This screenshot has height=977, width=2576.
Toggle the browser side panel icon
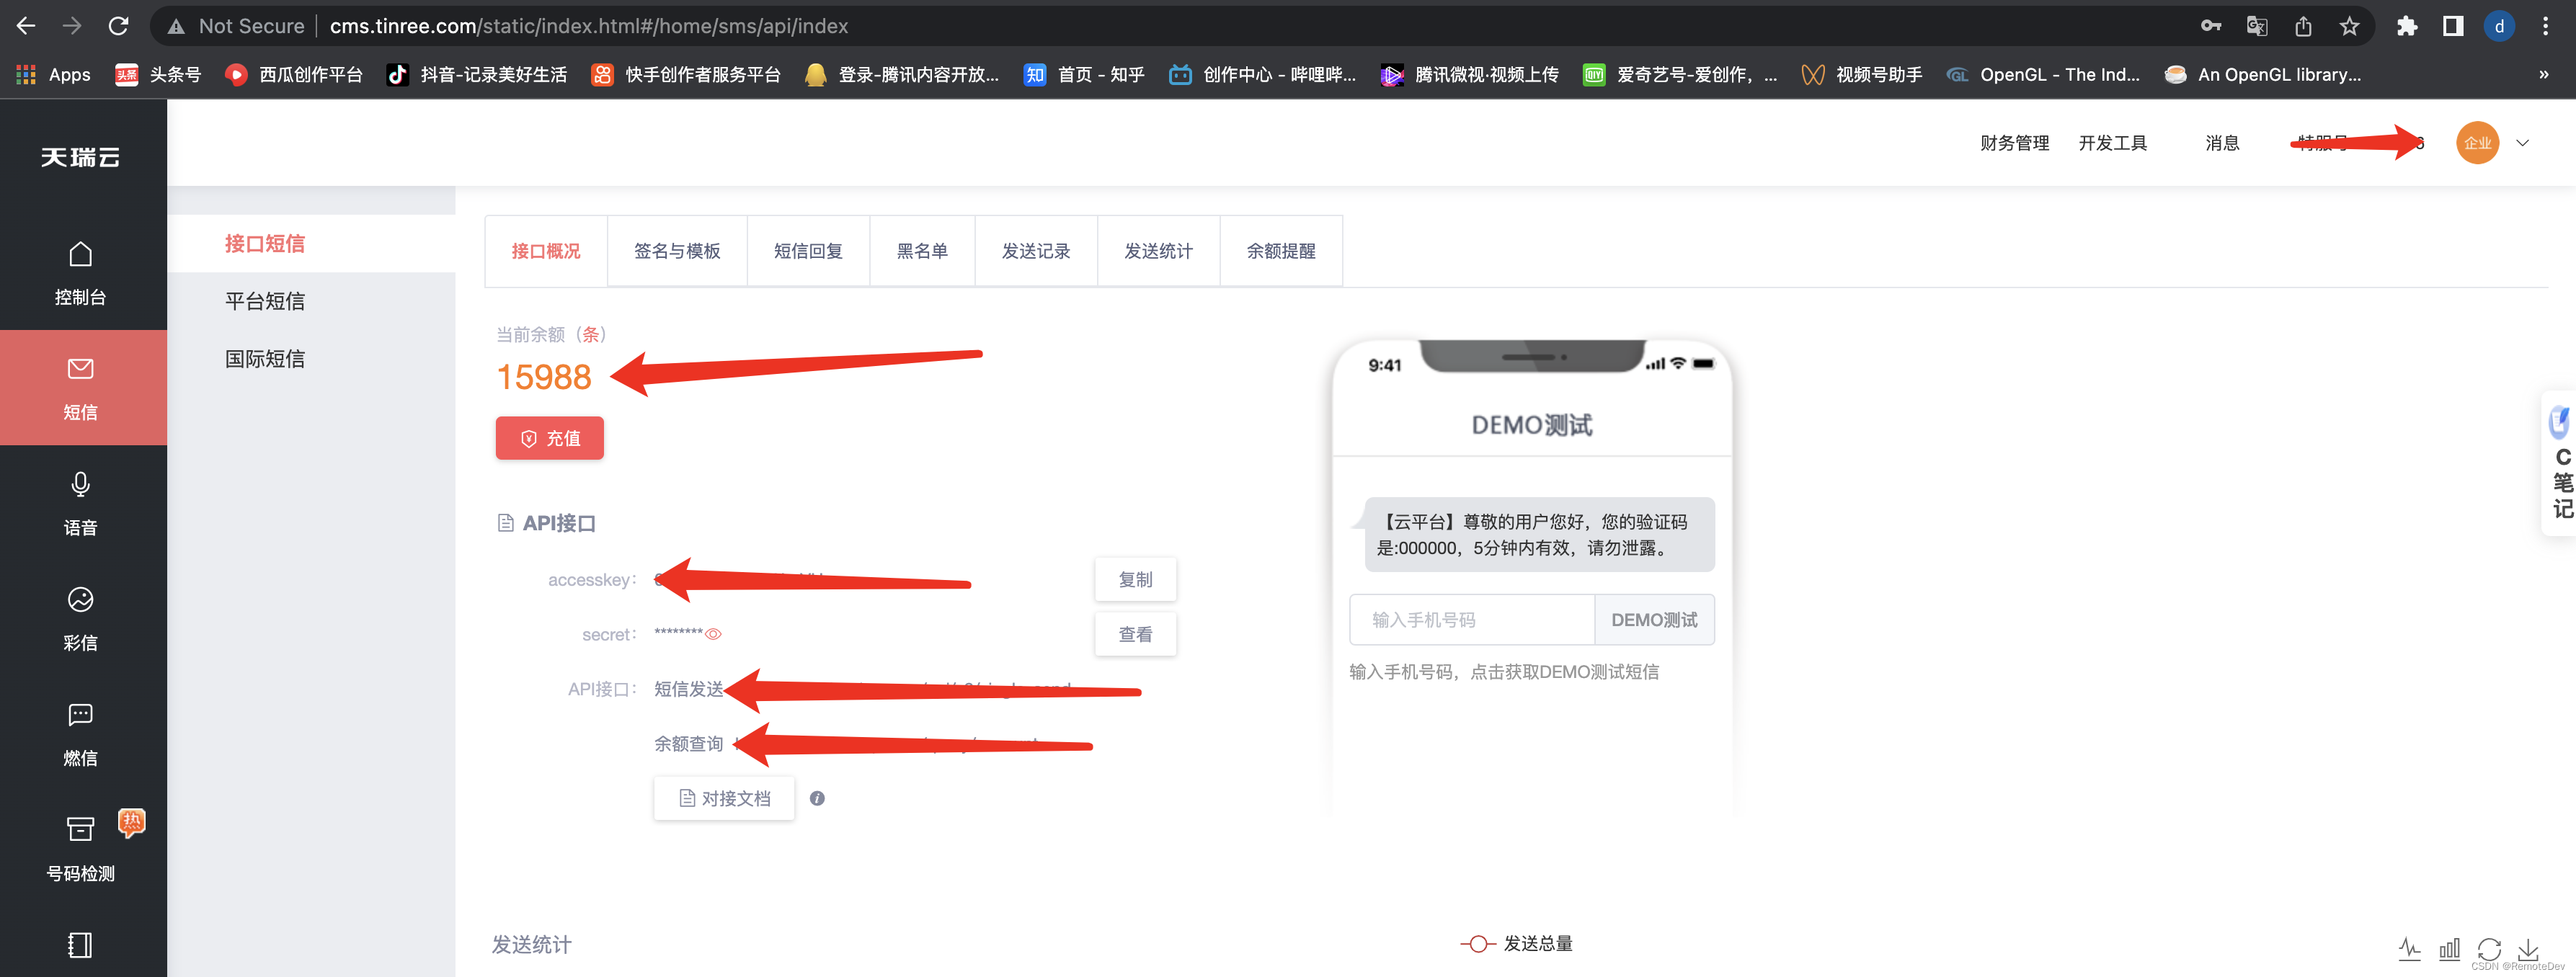pos(2453,26)
